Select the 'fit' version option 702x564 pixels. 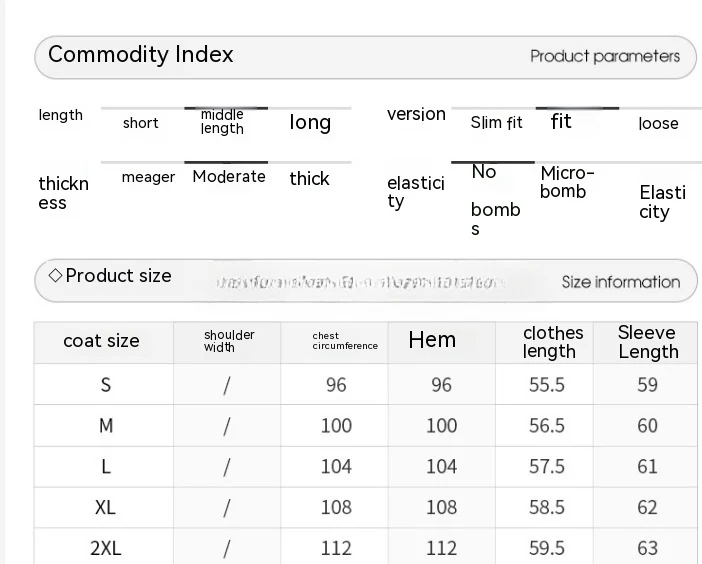(561, 121)
